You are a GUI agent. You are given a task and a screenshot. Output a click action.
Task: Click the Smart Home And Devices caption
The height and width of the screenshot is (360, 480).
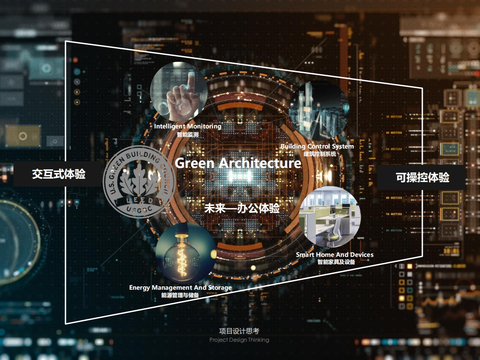tap(335, 255)
